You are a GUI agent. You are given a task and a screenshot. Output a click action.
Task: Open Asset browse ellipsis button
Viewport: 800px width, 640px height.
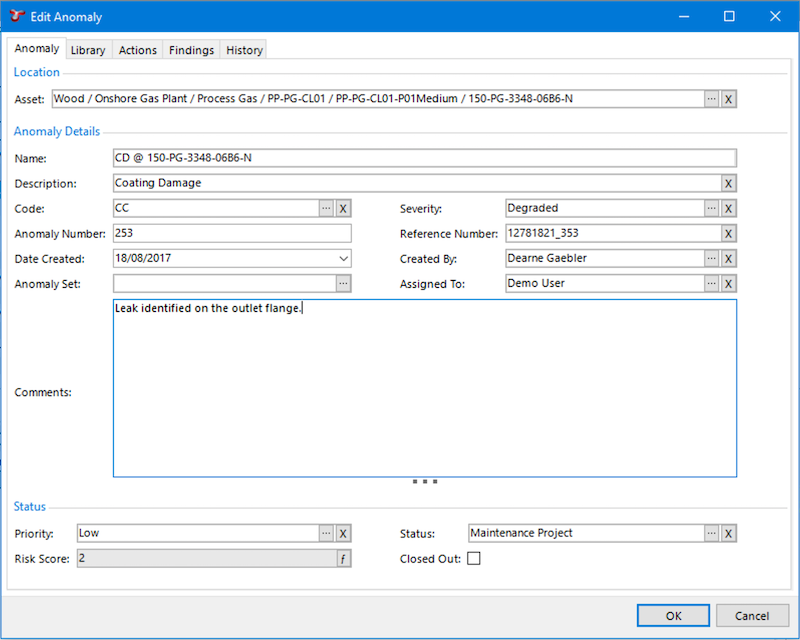(711, 99)
